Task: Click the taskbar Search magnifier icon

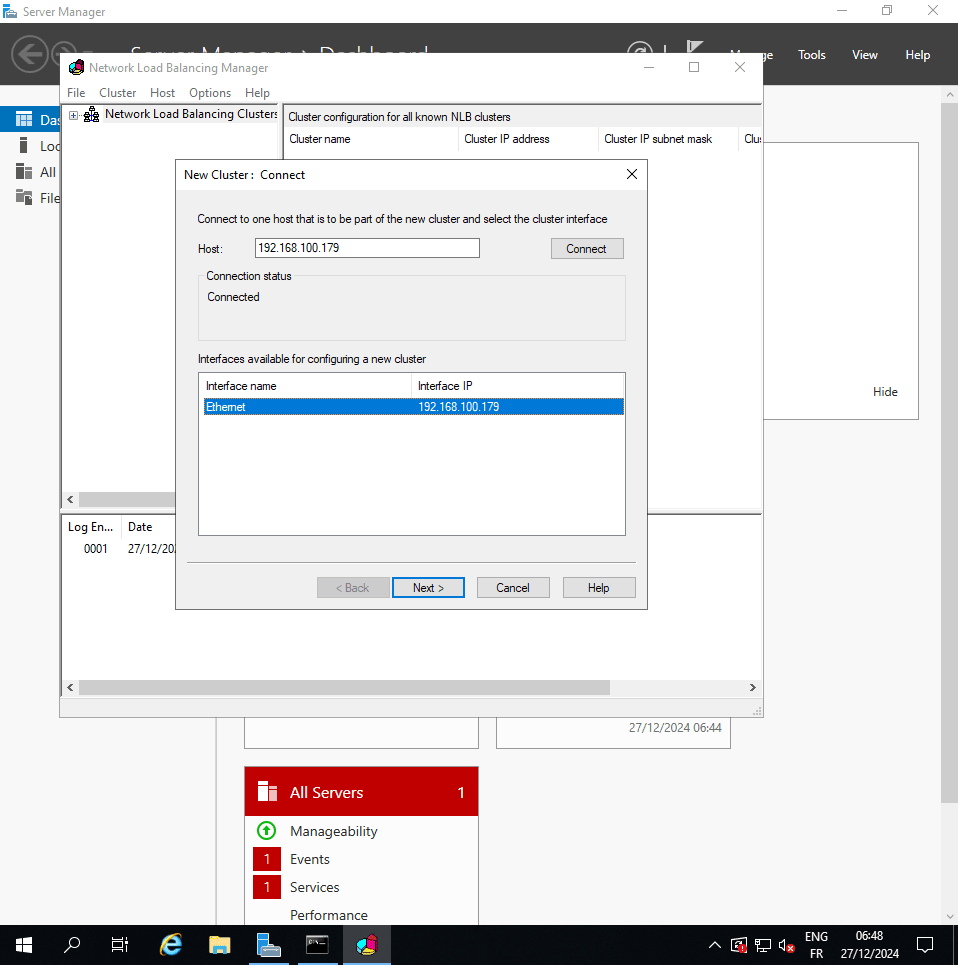Action: [72, 944]
